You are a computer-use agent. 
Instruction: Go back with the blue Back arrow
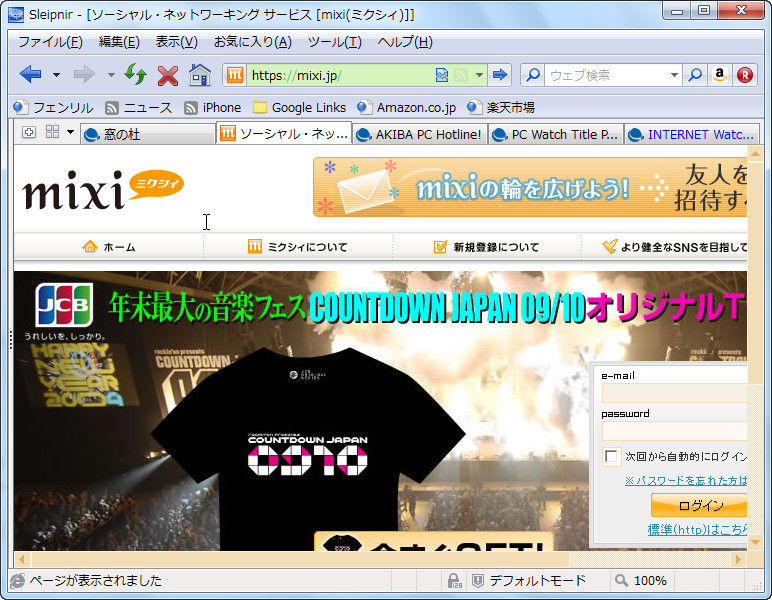(31, 75)
